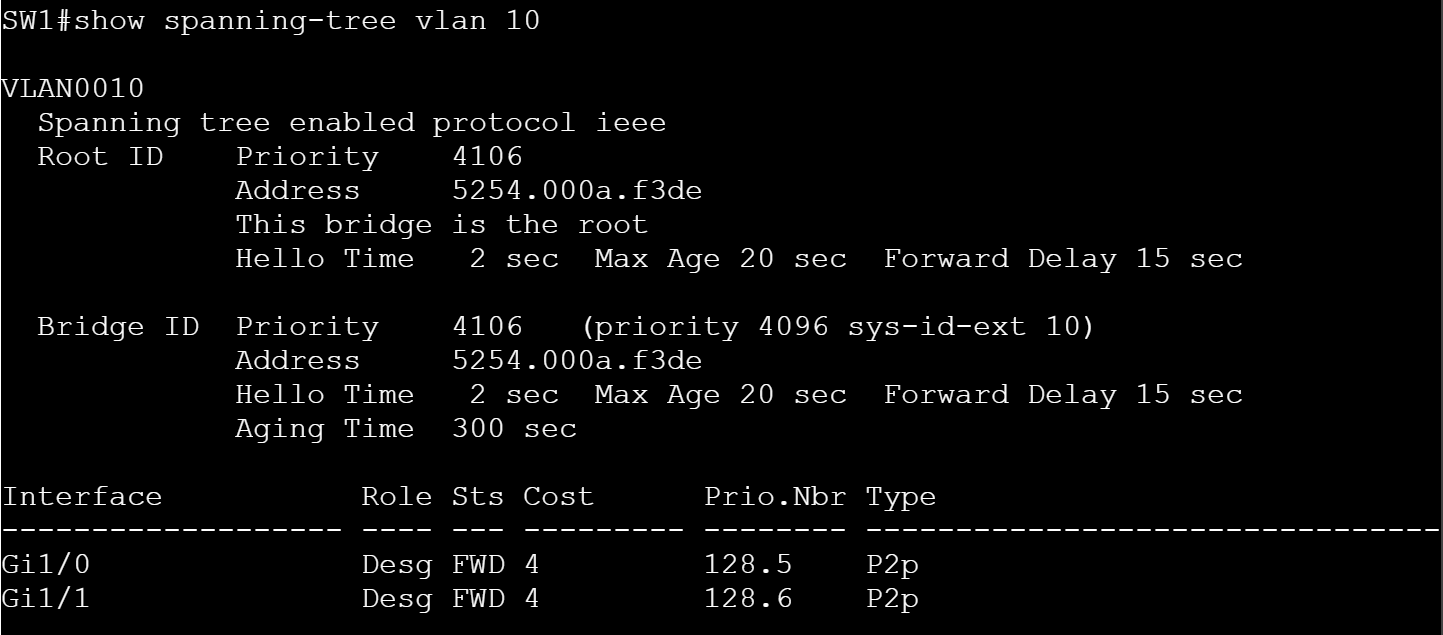Click the 'Root ID' label
This screenshot has height=635, width=1443.
pyautogui.click(x=100, y=157)
